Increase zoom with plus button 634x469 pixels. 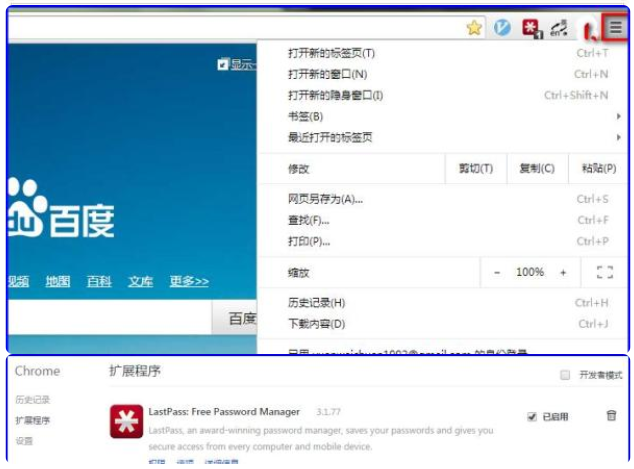[x=563, y=273]
